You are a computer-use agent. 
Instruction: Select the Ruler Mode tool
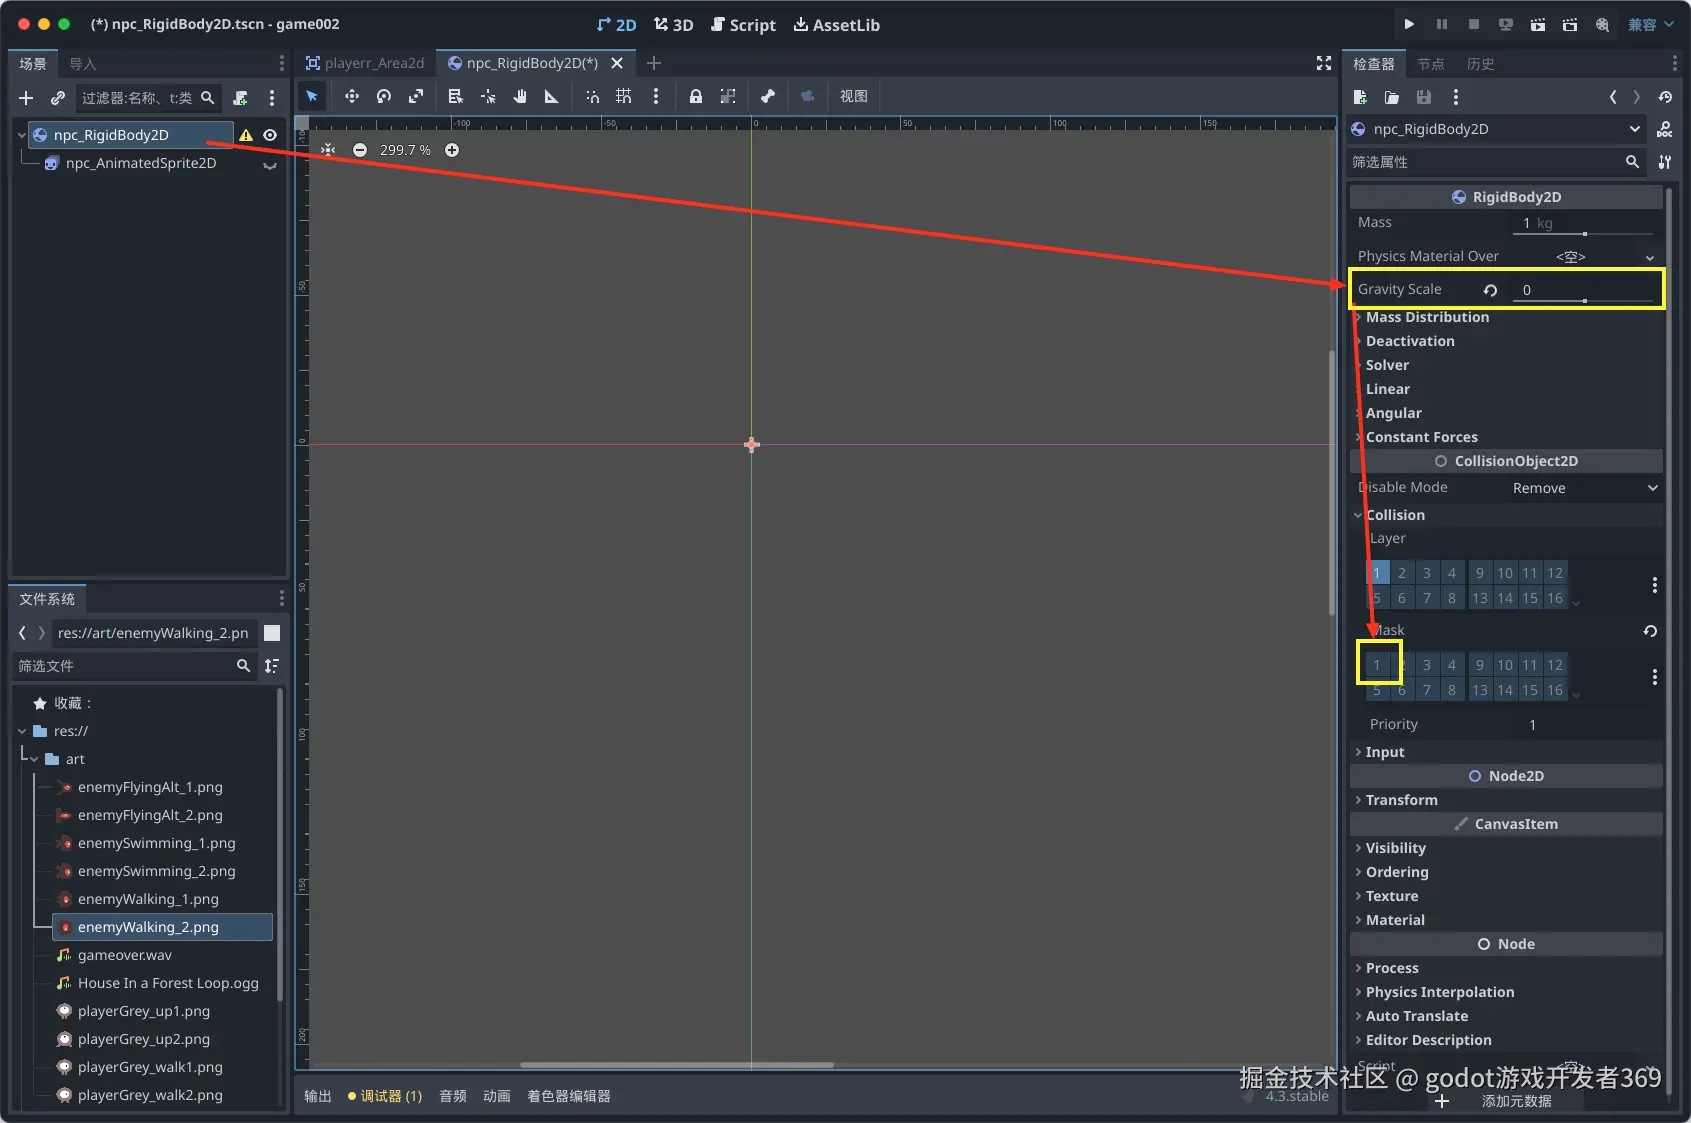tap(551, 96)
